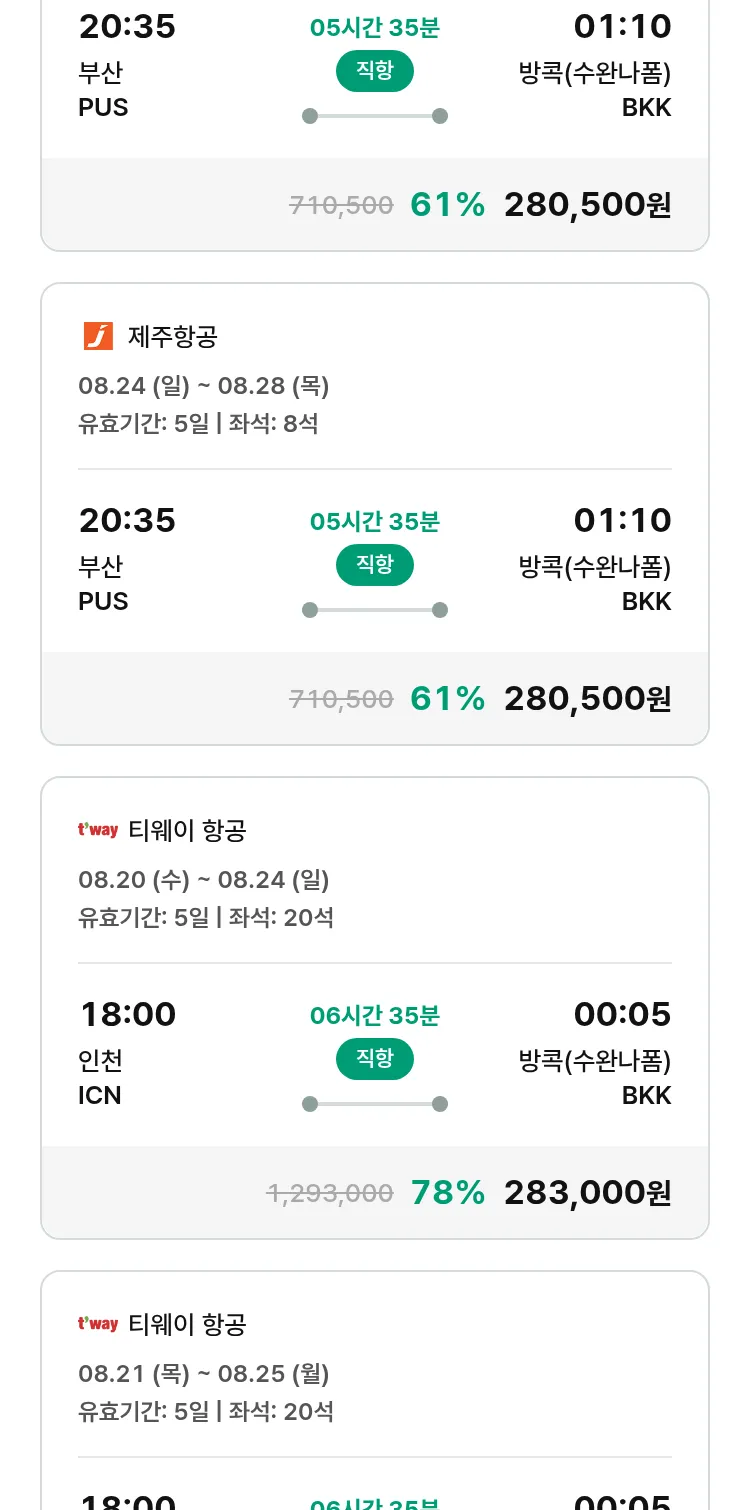Click the 08.21 (목) ~ 08.25 (월) dates
This screenshot has width=750, height=1510.
click(x=204, y=1374)
